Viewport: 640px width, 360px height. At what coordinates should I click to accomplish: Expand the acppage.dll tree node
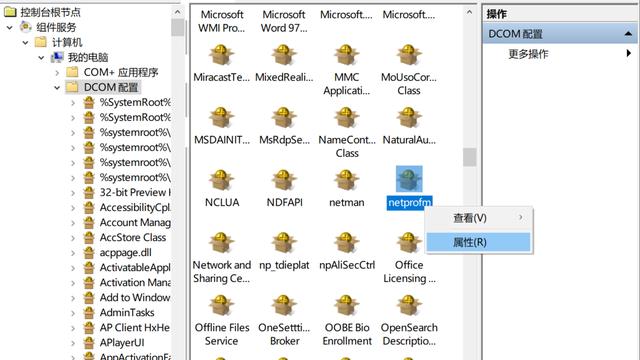73,253
